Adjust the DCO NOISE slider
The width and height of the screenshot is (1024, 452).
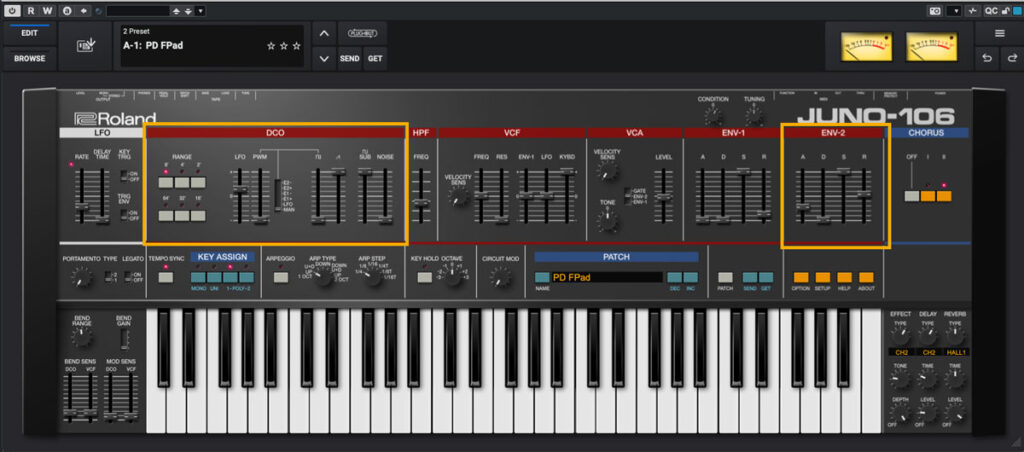click(x=386, y=196)
